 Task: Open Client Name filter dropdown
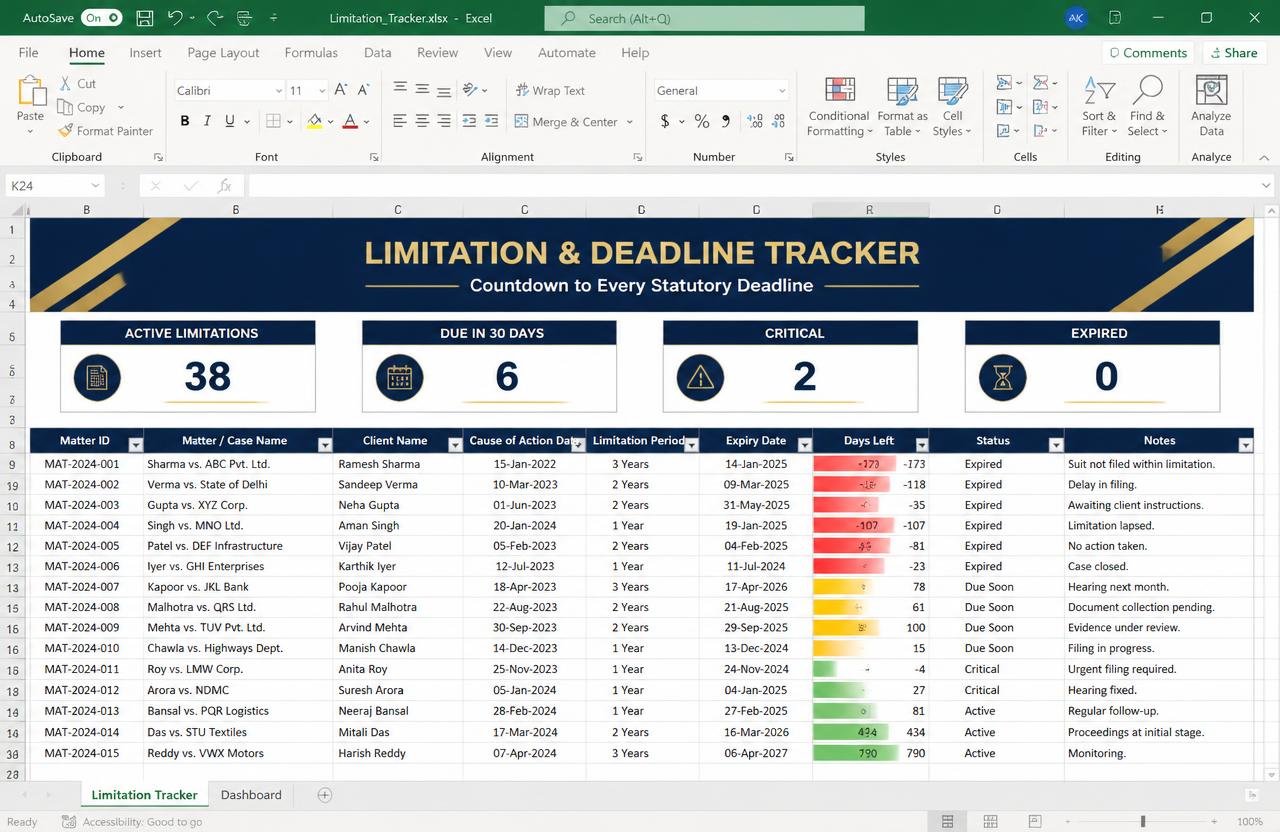pos(455,445)
